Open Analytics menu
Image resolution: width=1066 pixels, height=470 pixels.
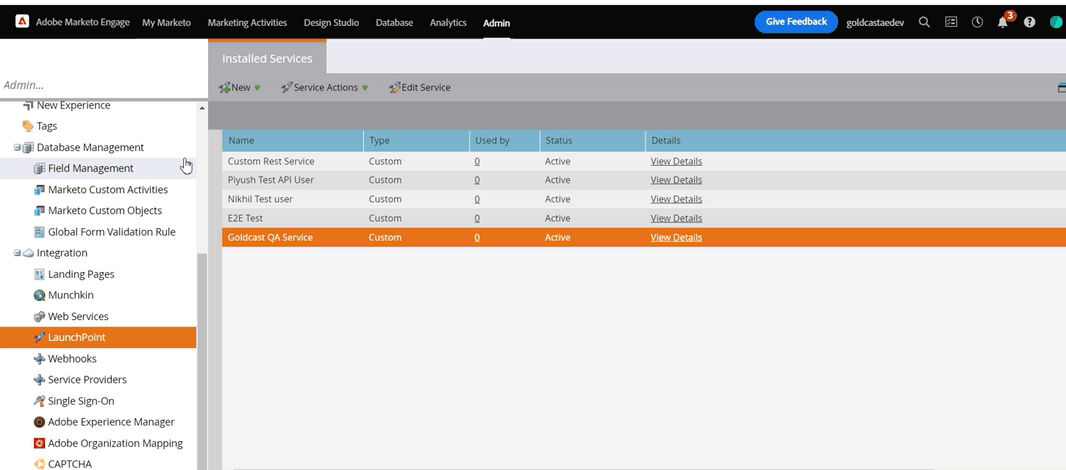point(448,22)
